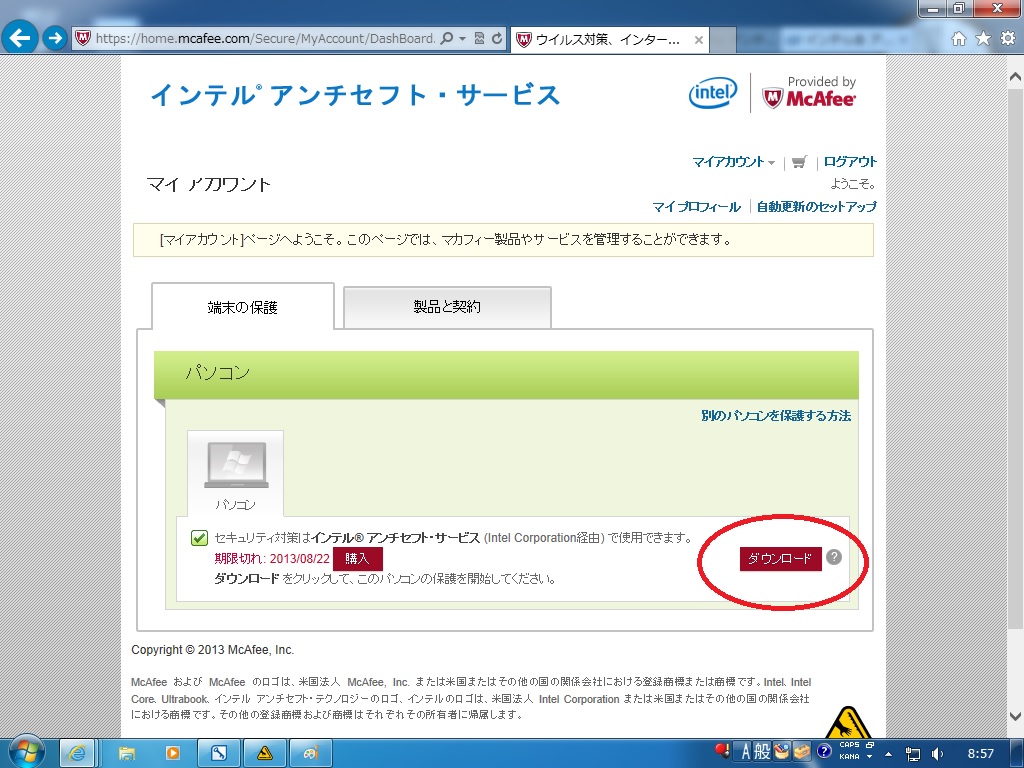Toggle the compatibility view icon
Viewport: 1024px width, 768px height.
tap(479, 39)
